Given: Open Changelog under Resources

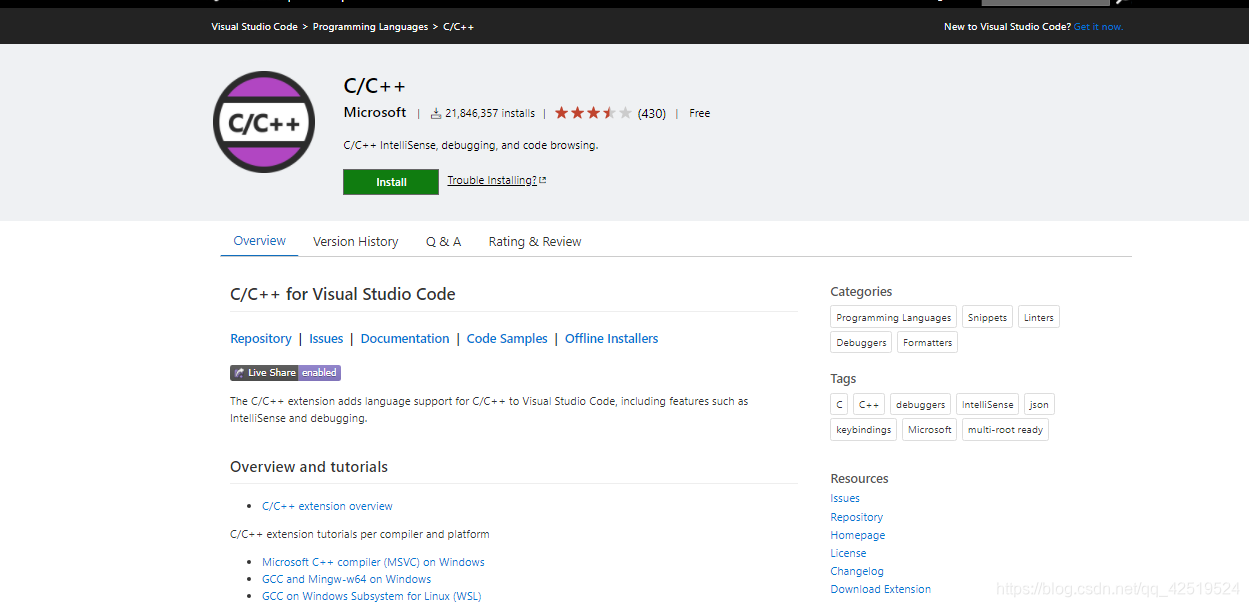Looking at the screenshot, I should click(x=857, y=571).
